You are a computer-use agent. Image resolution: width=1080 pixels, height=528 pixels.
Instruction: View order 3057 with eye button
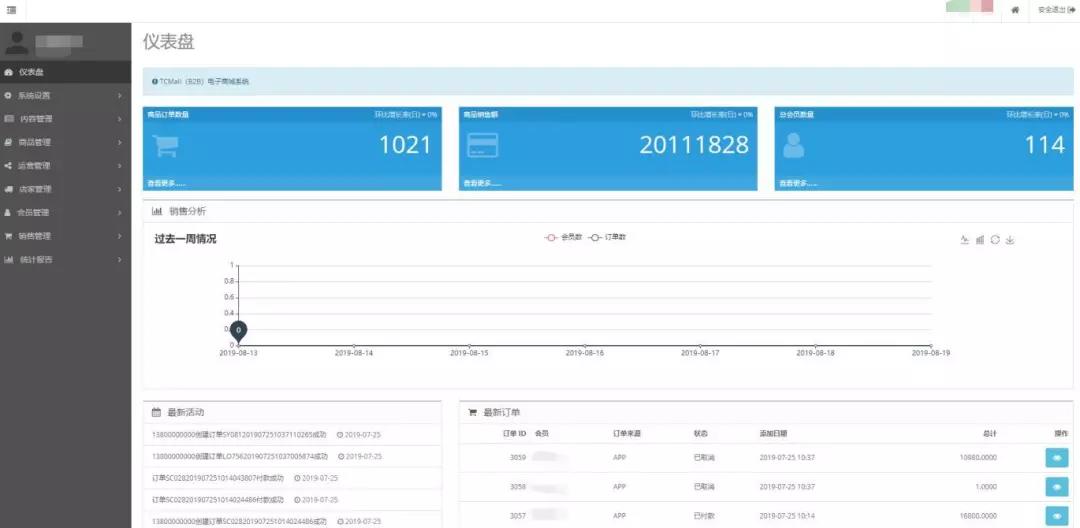tap(1056, 516)
